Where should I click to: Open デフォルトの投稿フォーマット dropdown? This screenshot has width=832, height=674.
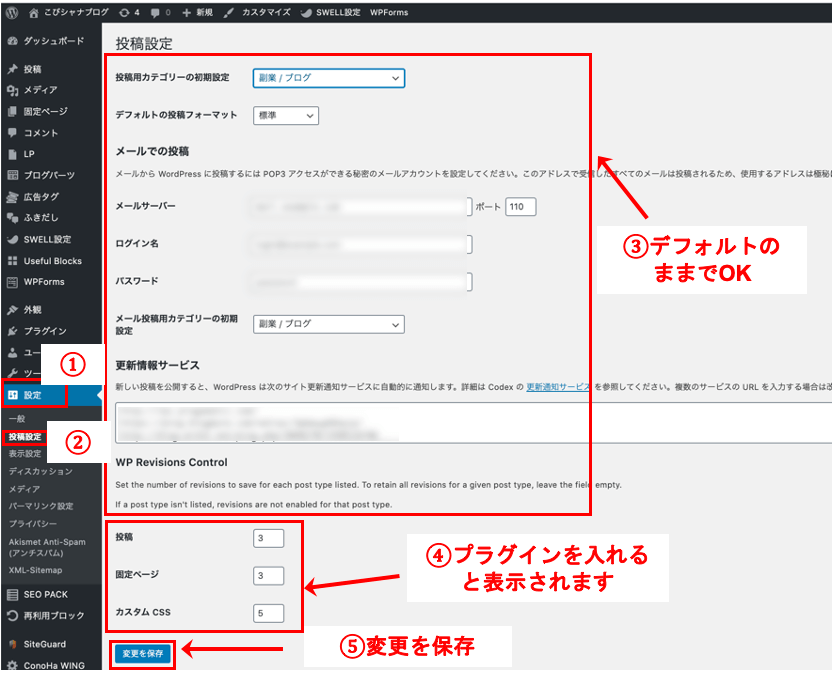click(286, 116)
